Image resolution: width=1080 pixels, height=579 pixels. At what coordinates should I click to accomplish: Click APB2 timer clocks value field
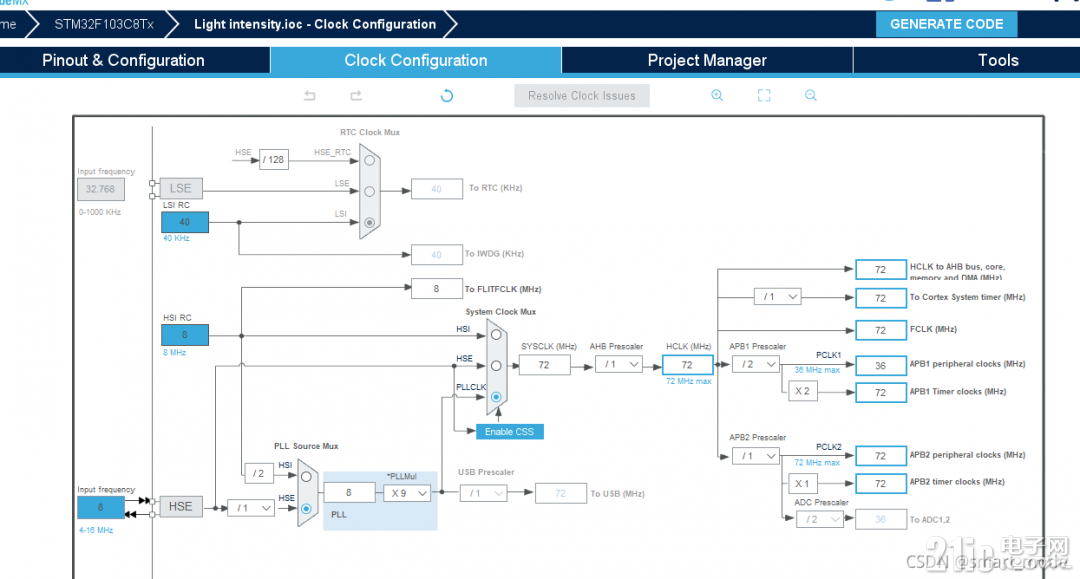(881, 483)
